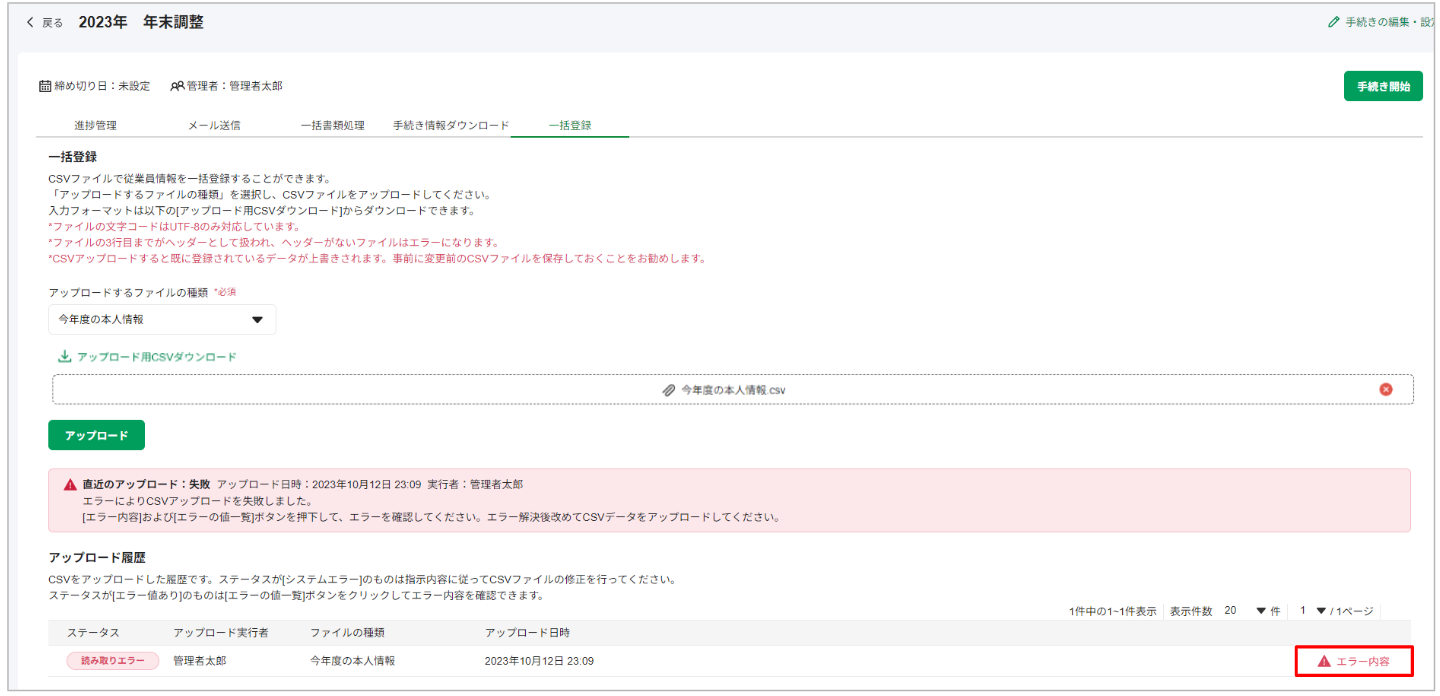Image resolution: width=1440 pixels, height=696 pixels.
Task: Click the calendar icon beside 締め切り日
Action: 45,86
